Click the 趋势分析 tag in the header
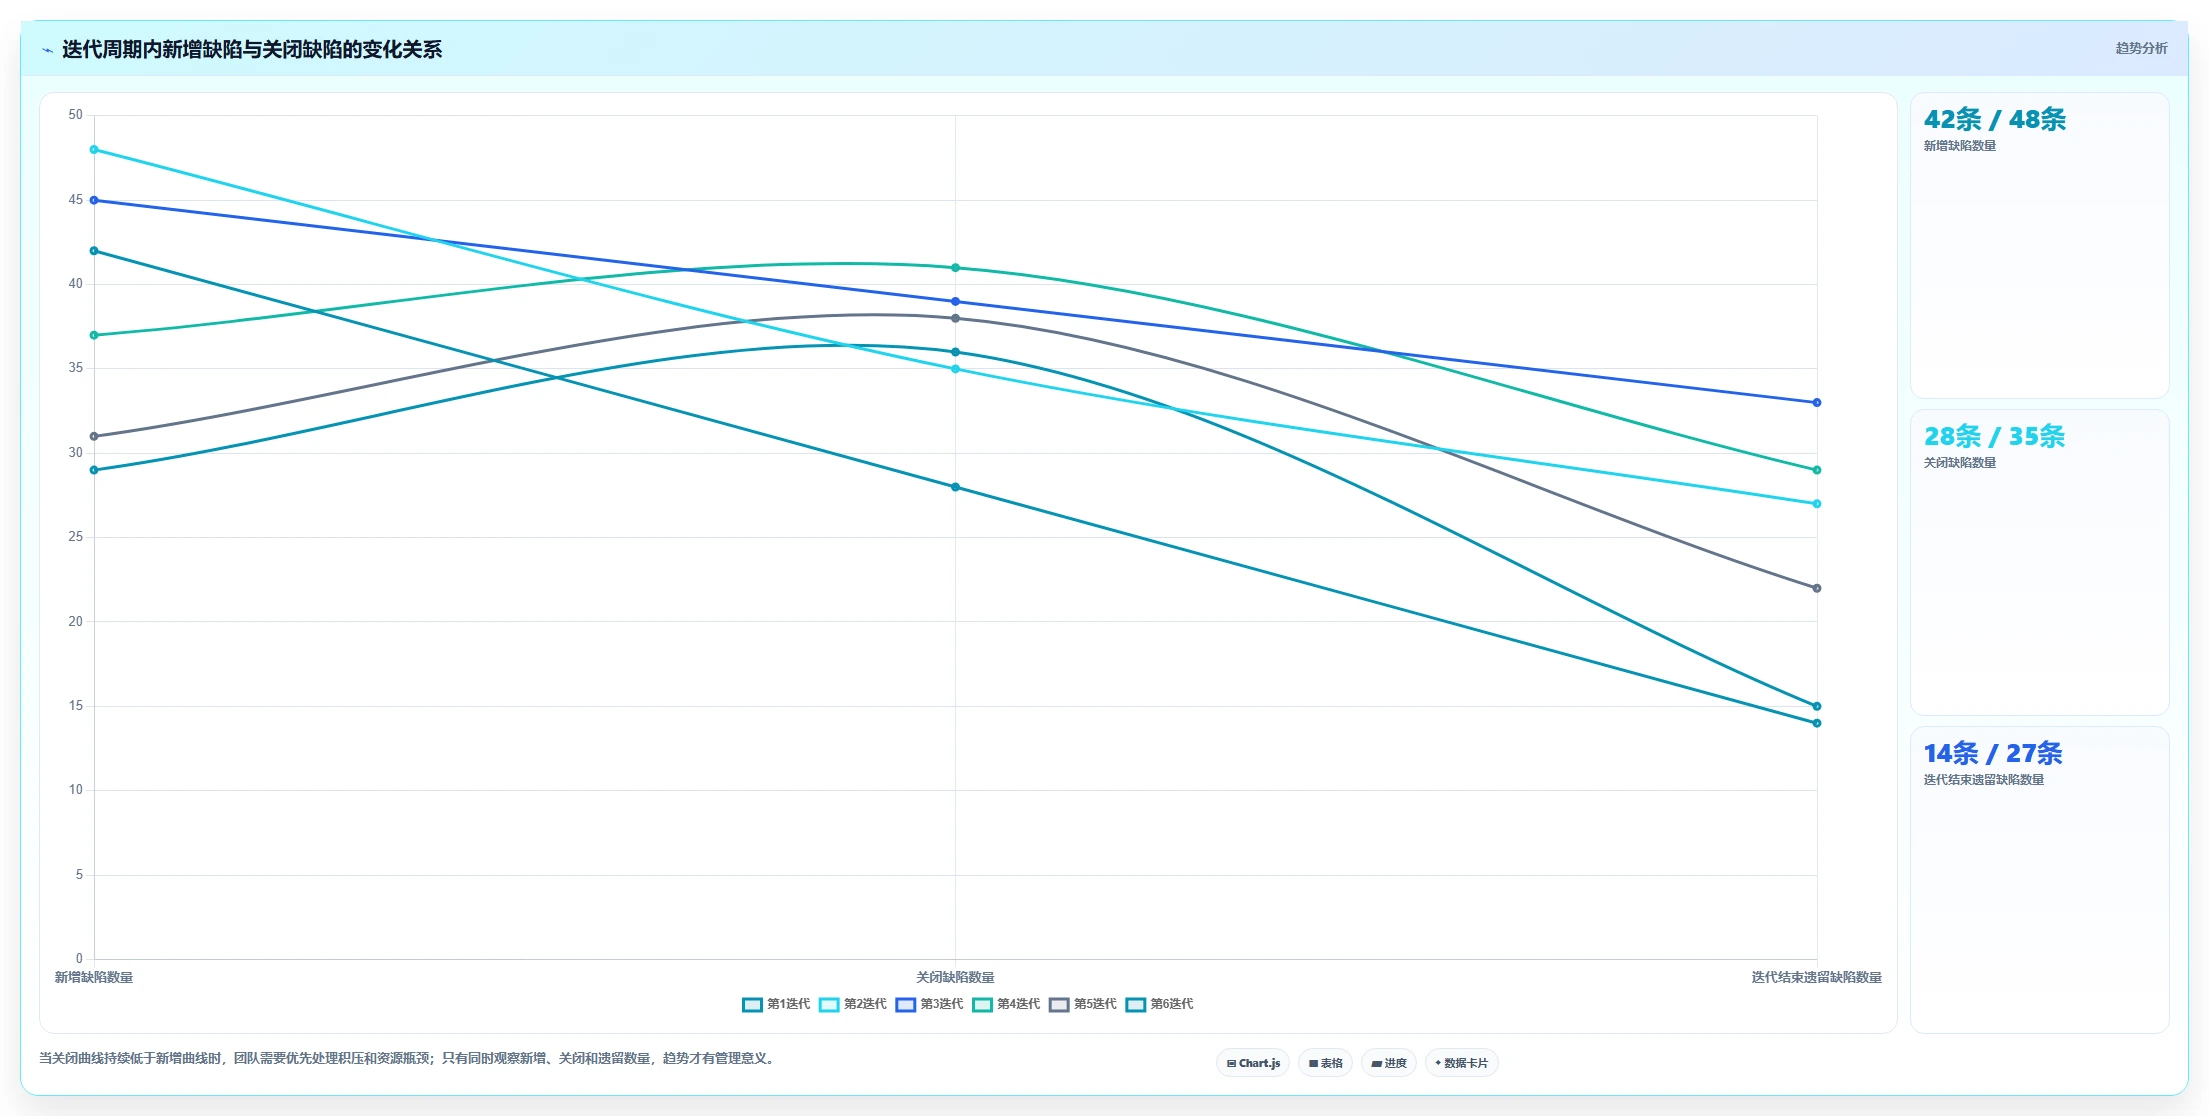 (2141, 48)
